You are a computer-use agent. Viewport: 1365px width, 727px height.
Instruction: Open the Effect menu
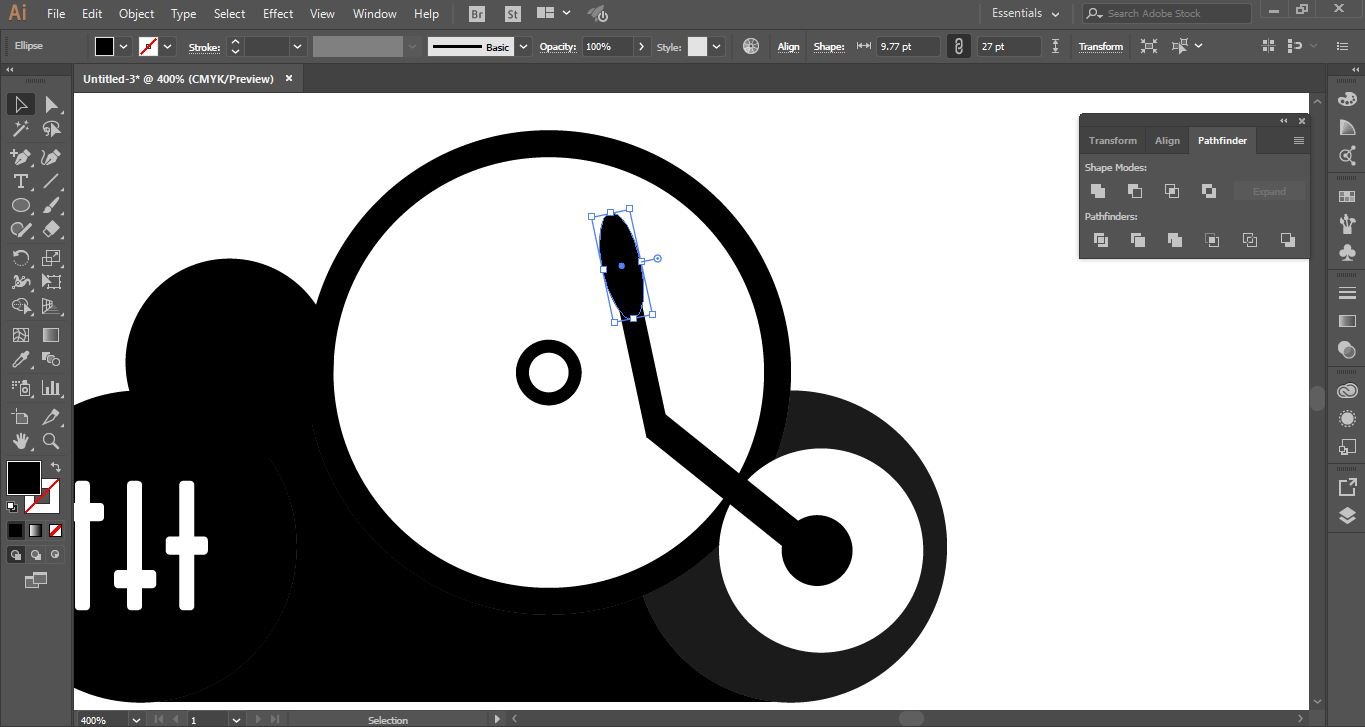[x=278, y=14]
